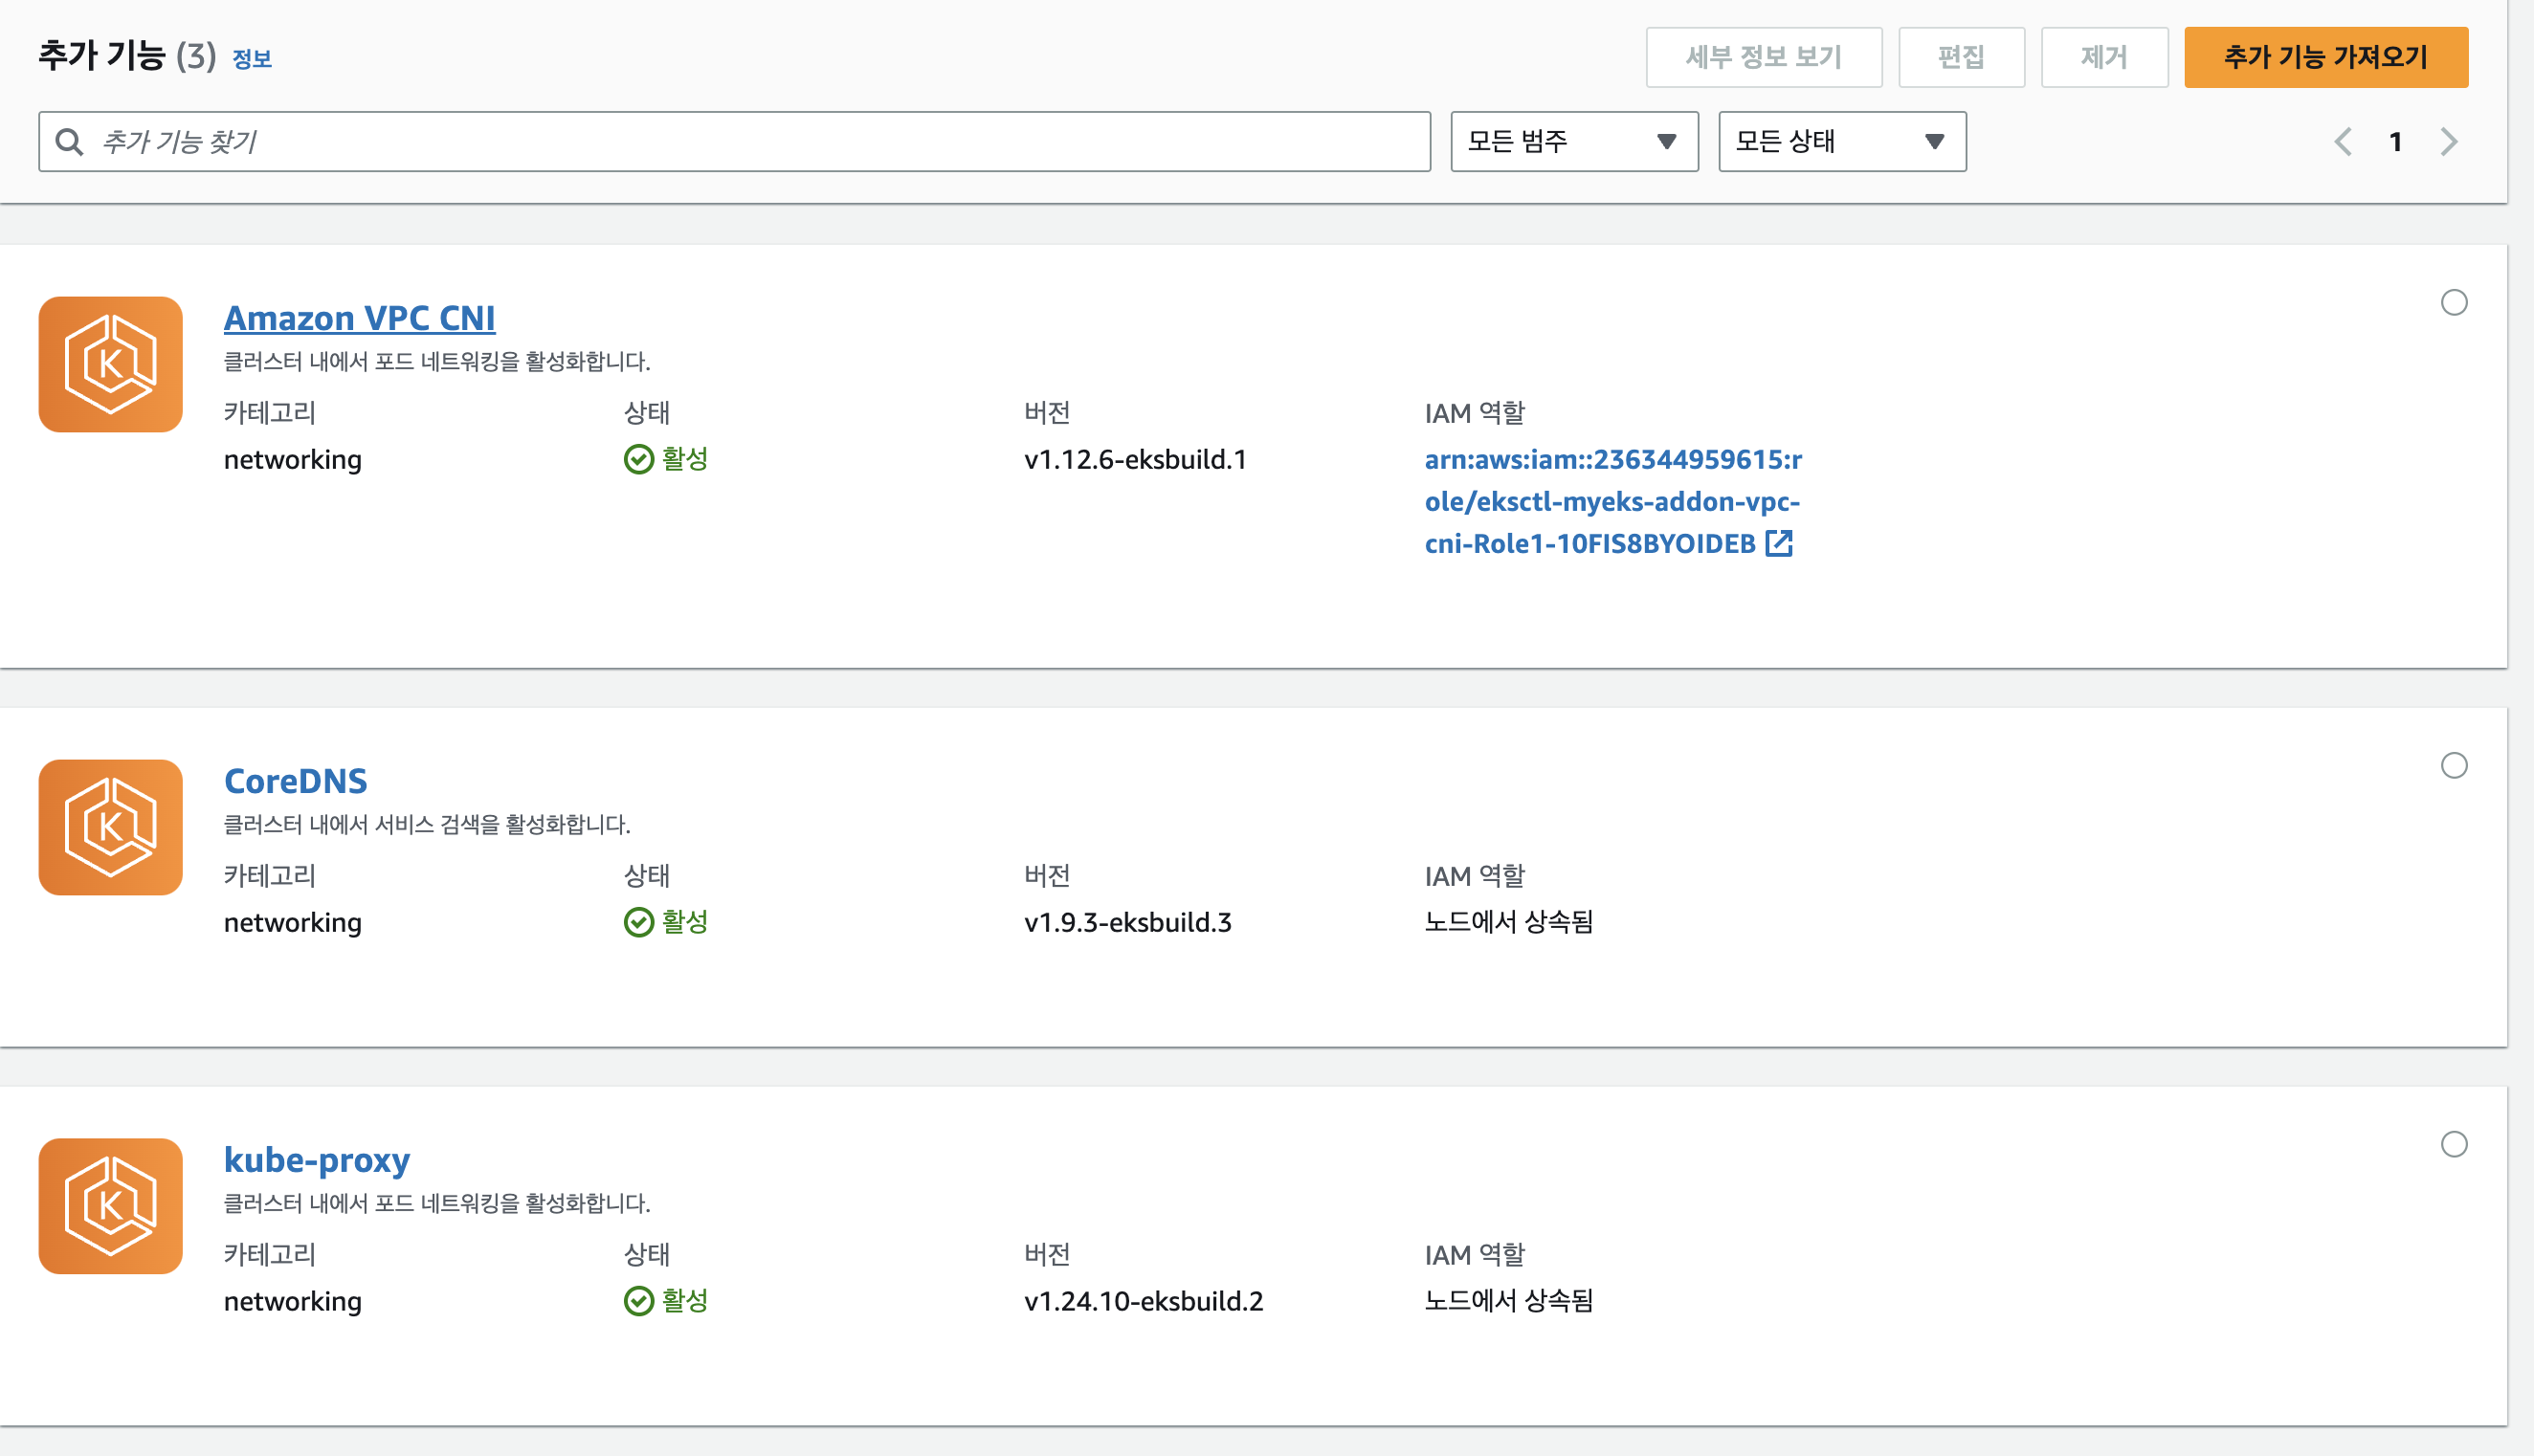Click the 추가 기능 가져오기 button

[x=2325, y=57]
